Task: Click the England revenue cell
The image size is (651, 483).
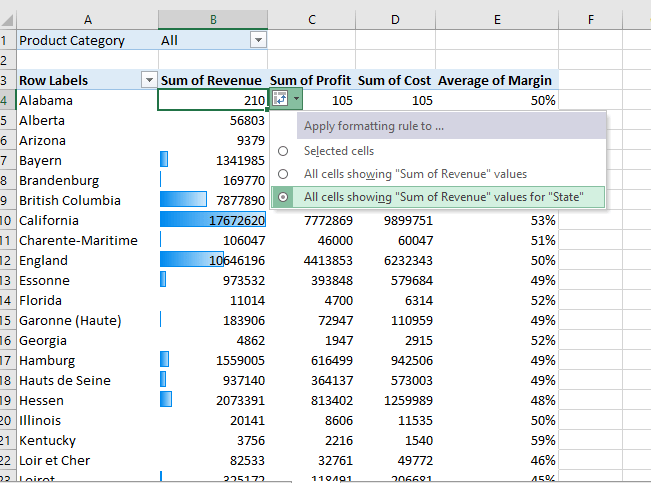Action: pos(212,260)
